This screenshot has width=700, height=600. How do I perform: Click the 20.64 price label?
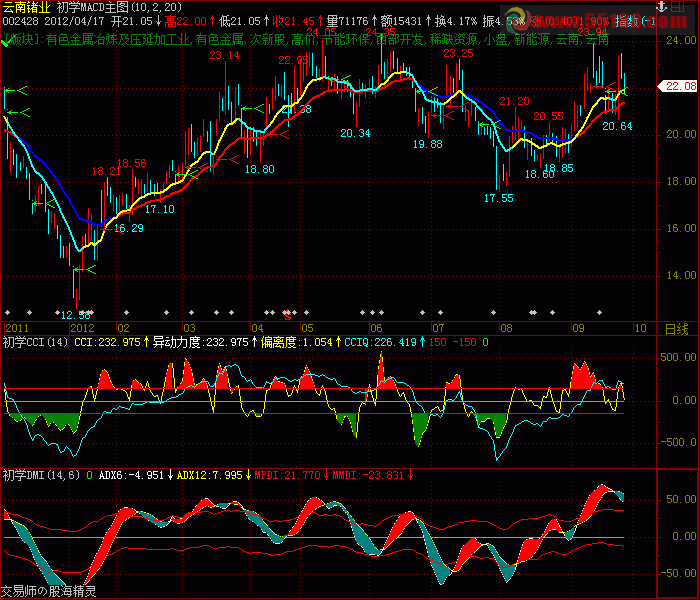pos(617,126)
